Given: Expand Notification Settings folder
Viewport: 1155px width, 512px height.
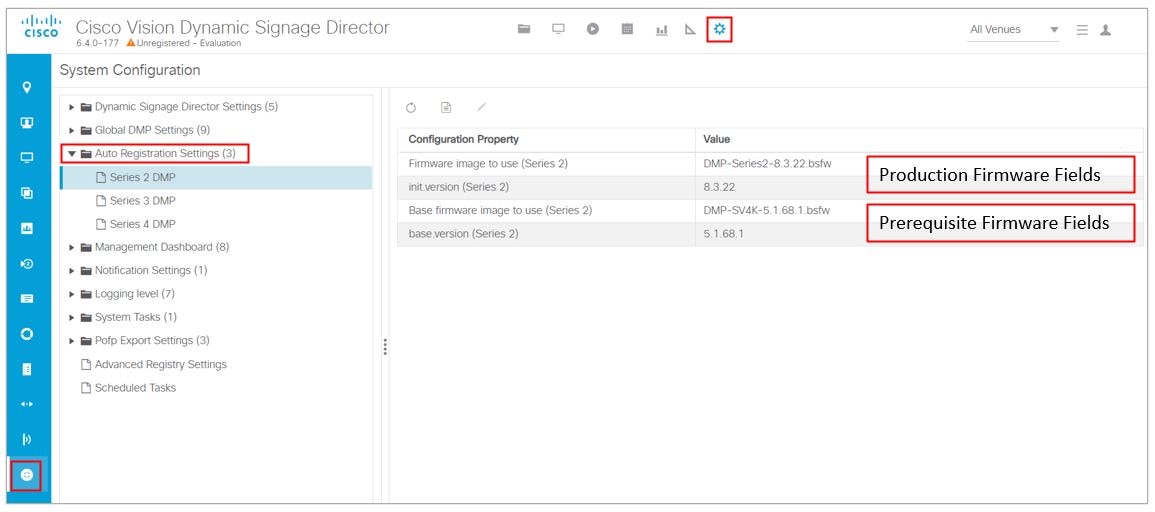Looking at the screenshot, I should pos(72,271).
